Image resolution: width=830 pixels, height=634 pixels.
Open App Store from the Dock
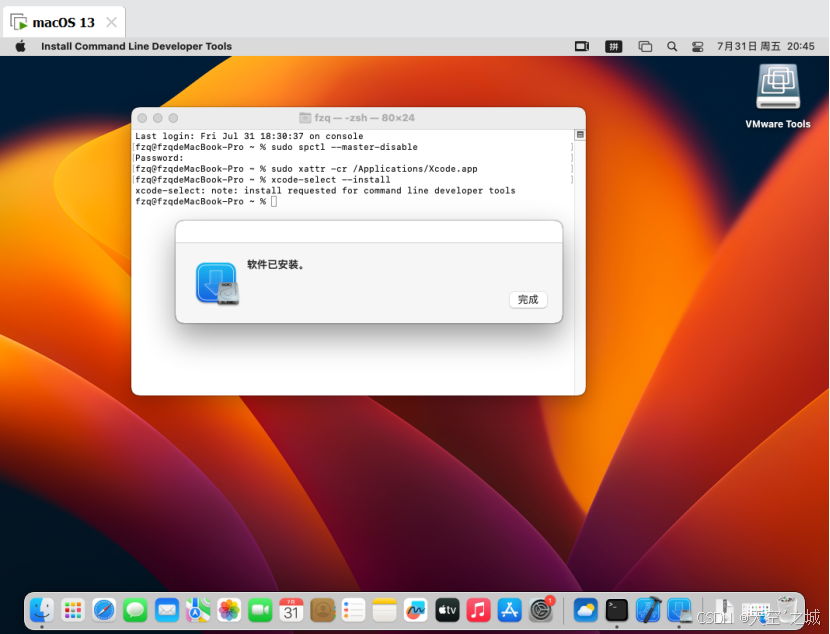[510, 610]
